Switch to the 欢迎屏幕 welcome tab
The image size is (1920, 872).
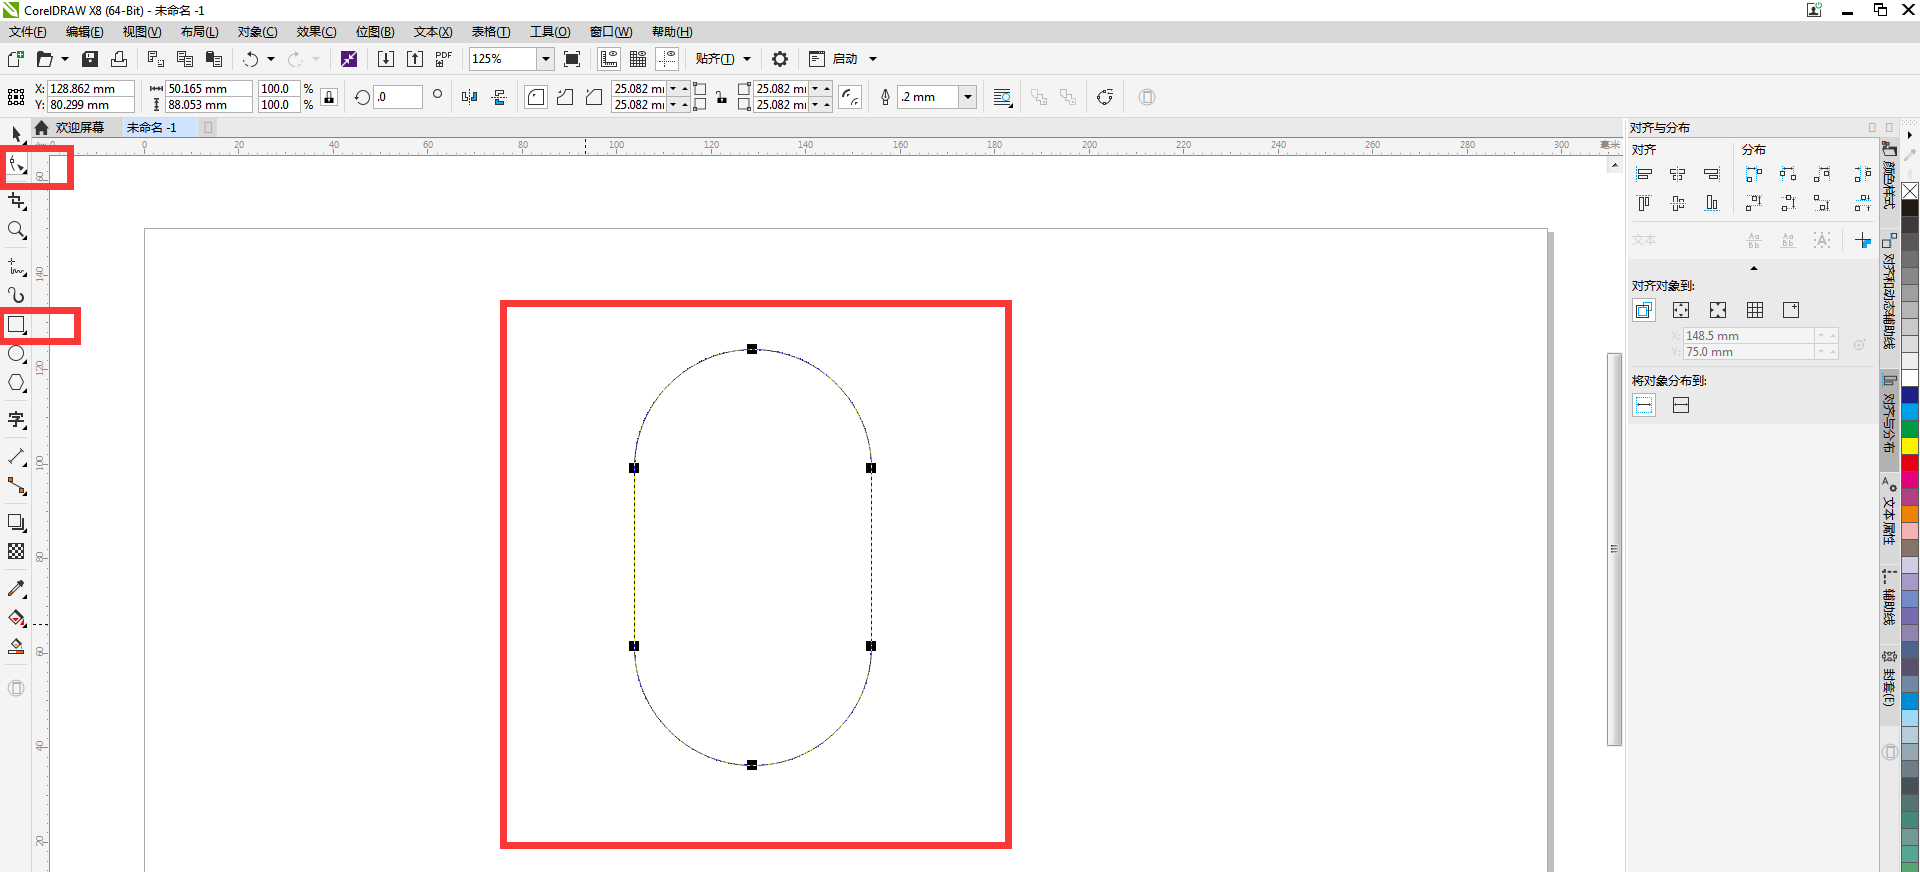79,128
